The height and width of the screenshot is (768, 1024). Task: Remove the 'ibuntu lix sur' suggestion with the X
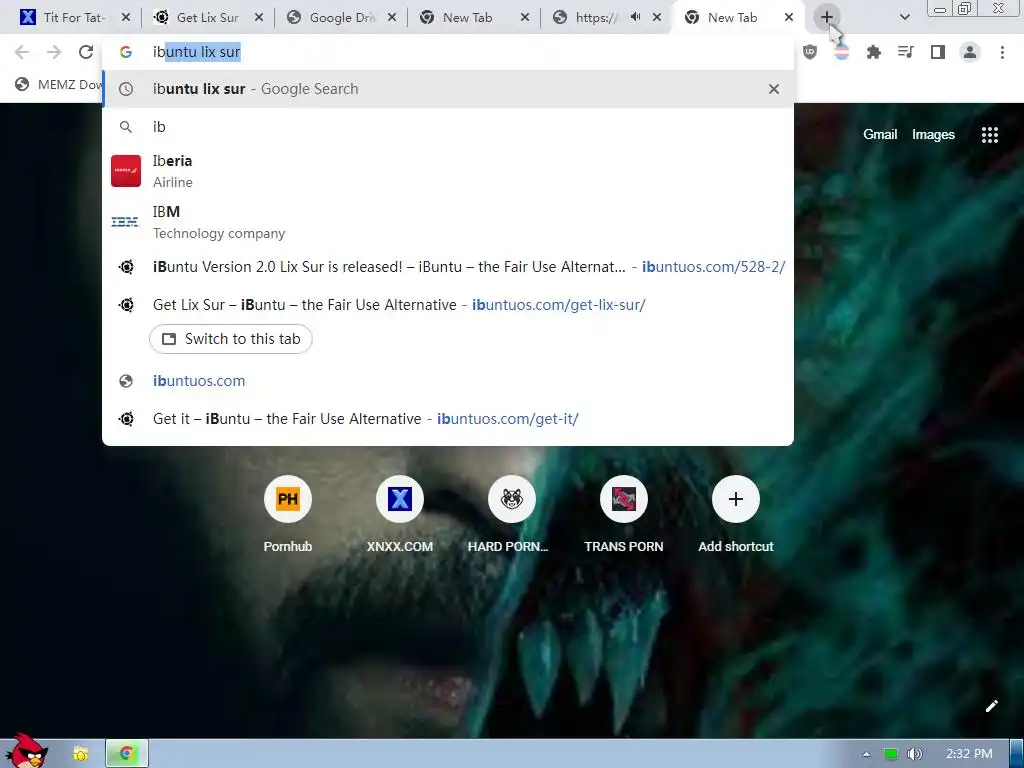[774, 89]
